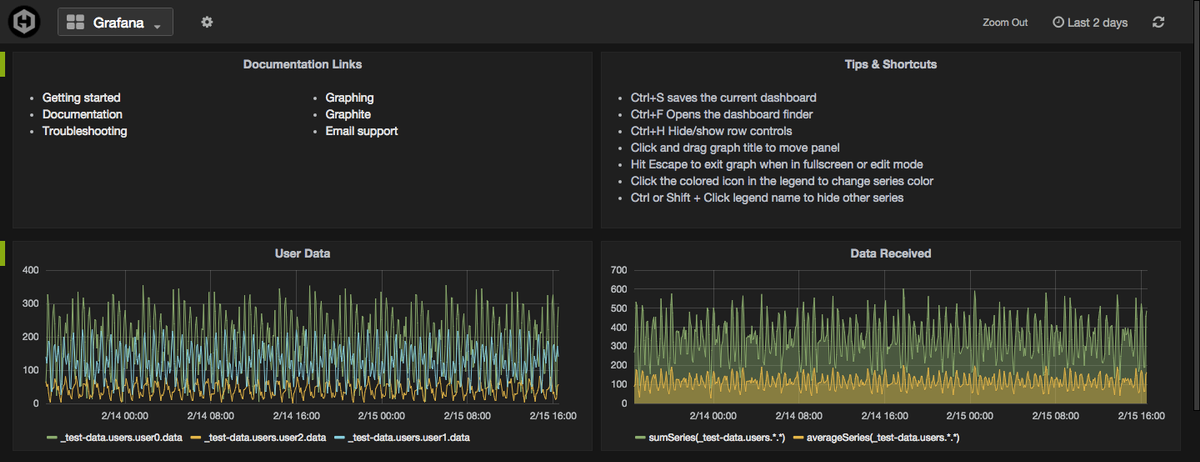Image resolution: width=1200 pixels, height=462 pixels.
Task: Click the Data Received panel title
Action: tap(890, 254)
